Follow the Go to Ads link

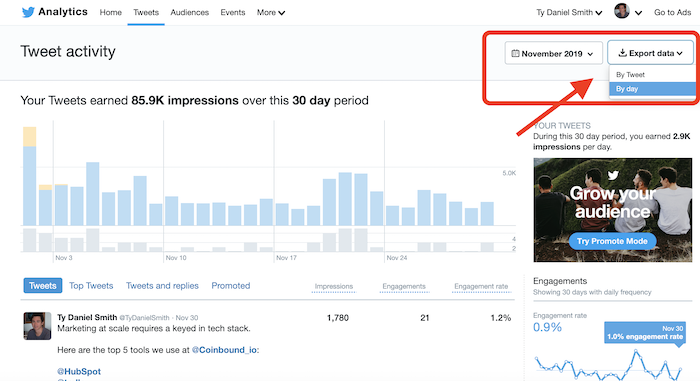coord(672,13)
